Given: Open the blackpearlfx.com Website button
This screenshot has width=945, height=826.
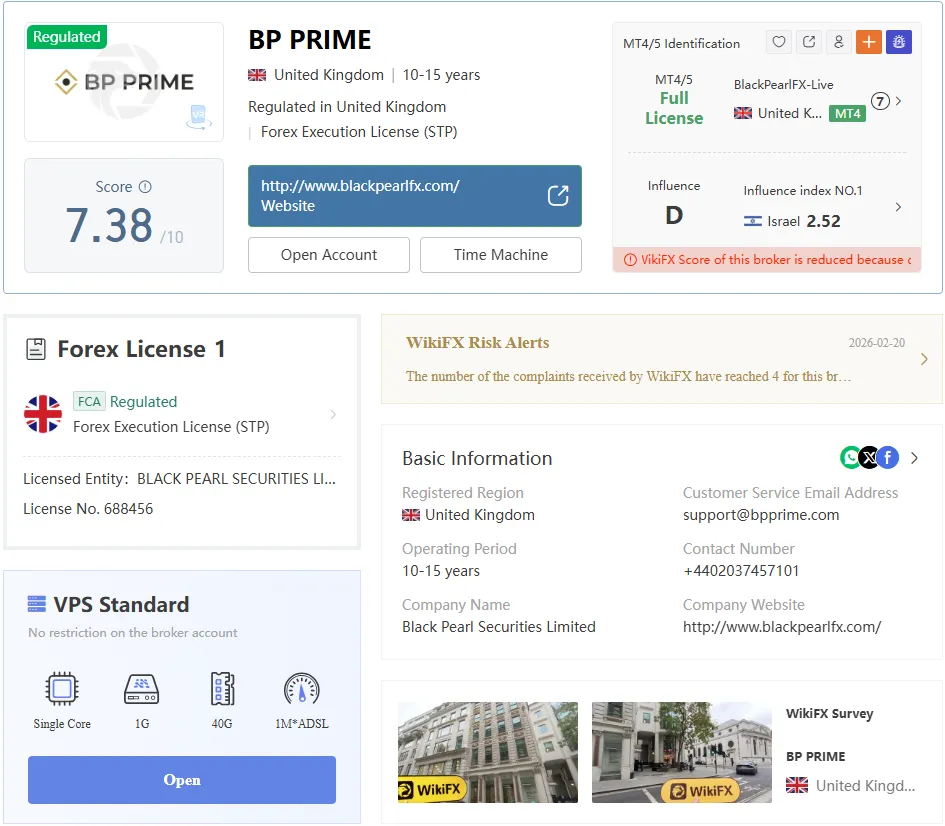Looking at the screenshot, I should pyautogui.click(x=415, y=196).
